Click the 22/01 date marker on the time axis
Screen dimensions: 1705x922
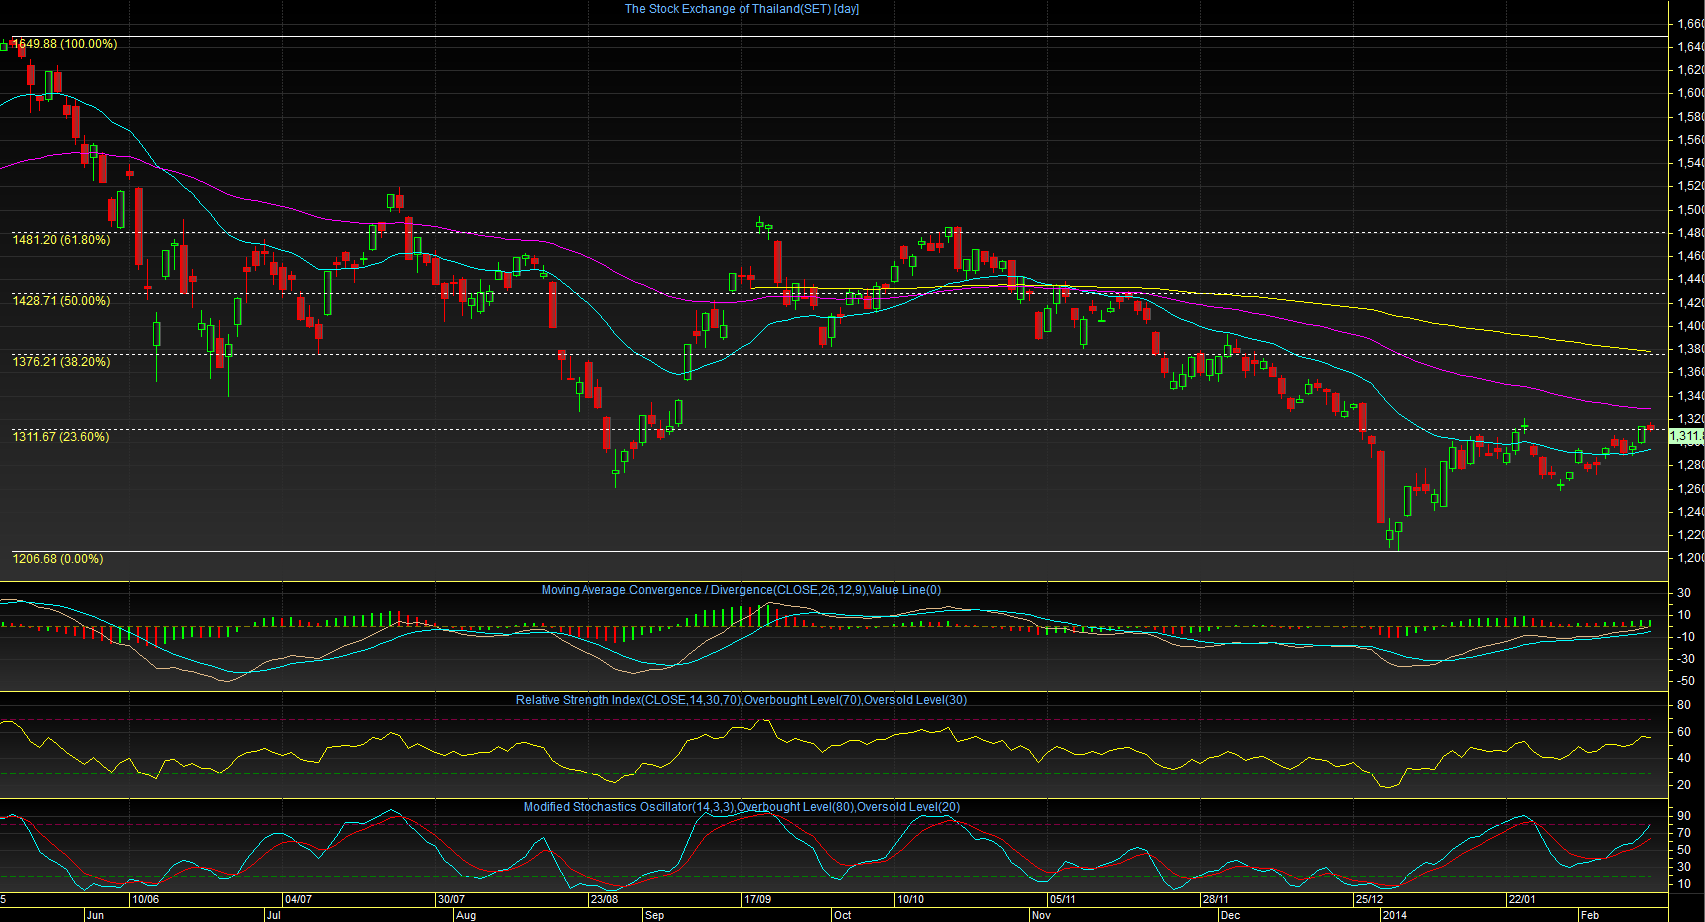[x=1522, y=899]
